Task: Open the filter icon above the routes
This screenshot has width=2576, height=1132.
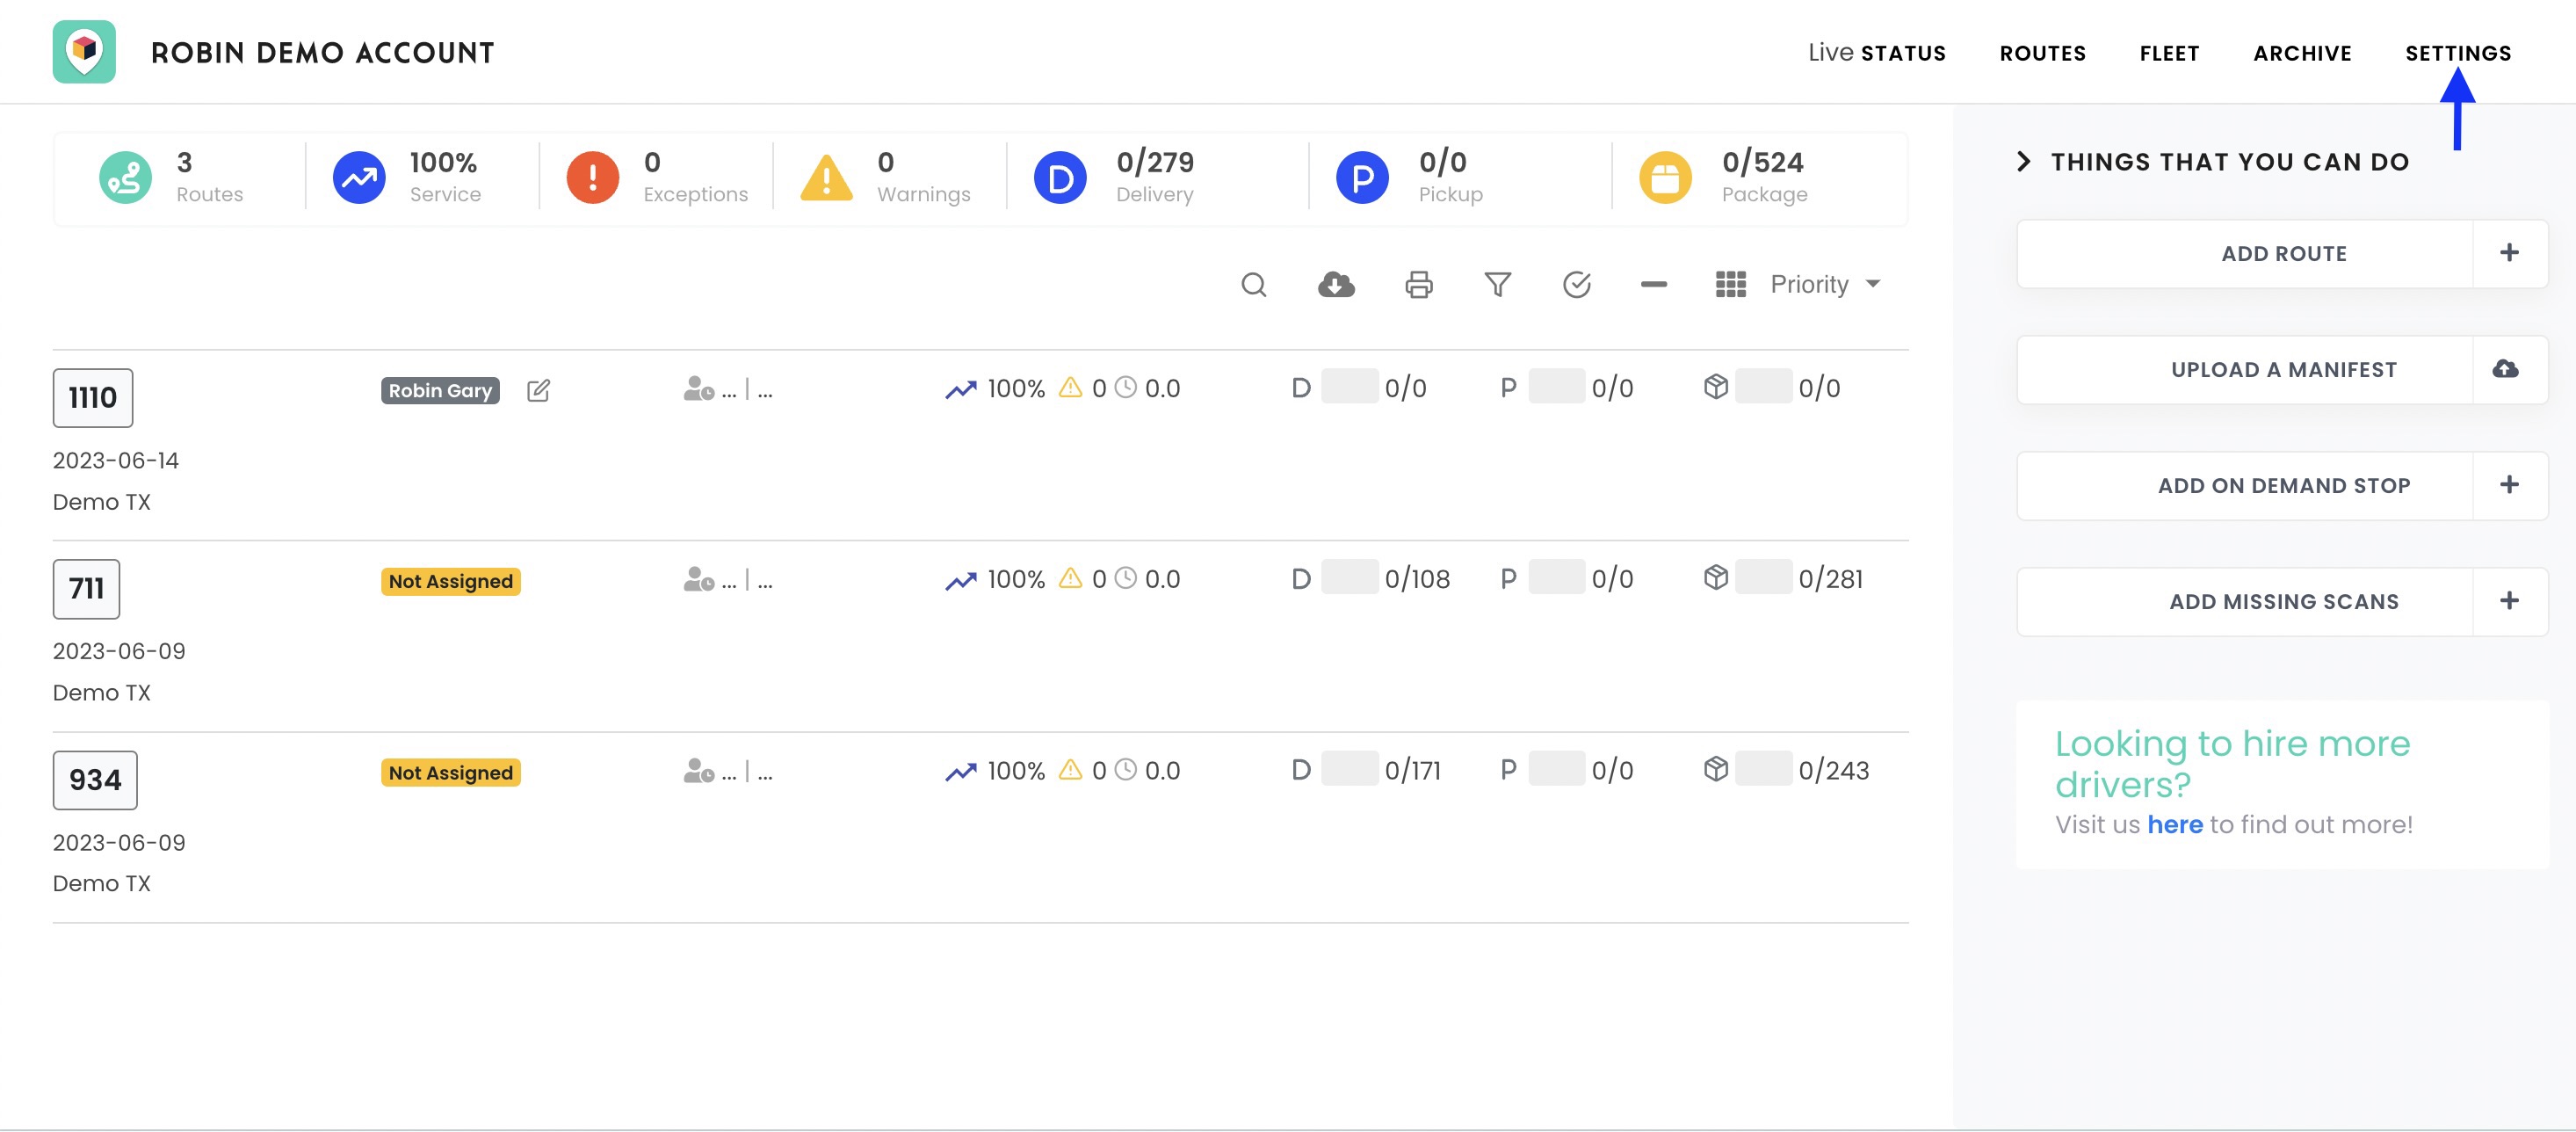Action: [1496, 285]
